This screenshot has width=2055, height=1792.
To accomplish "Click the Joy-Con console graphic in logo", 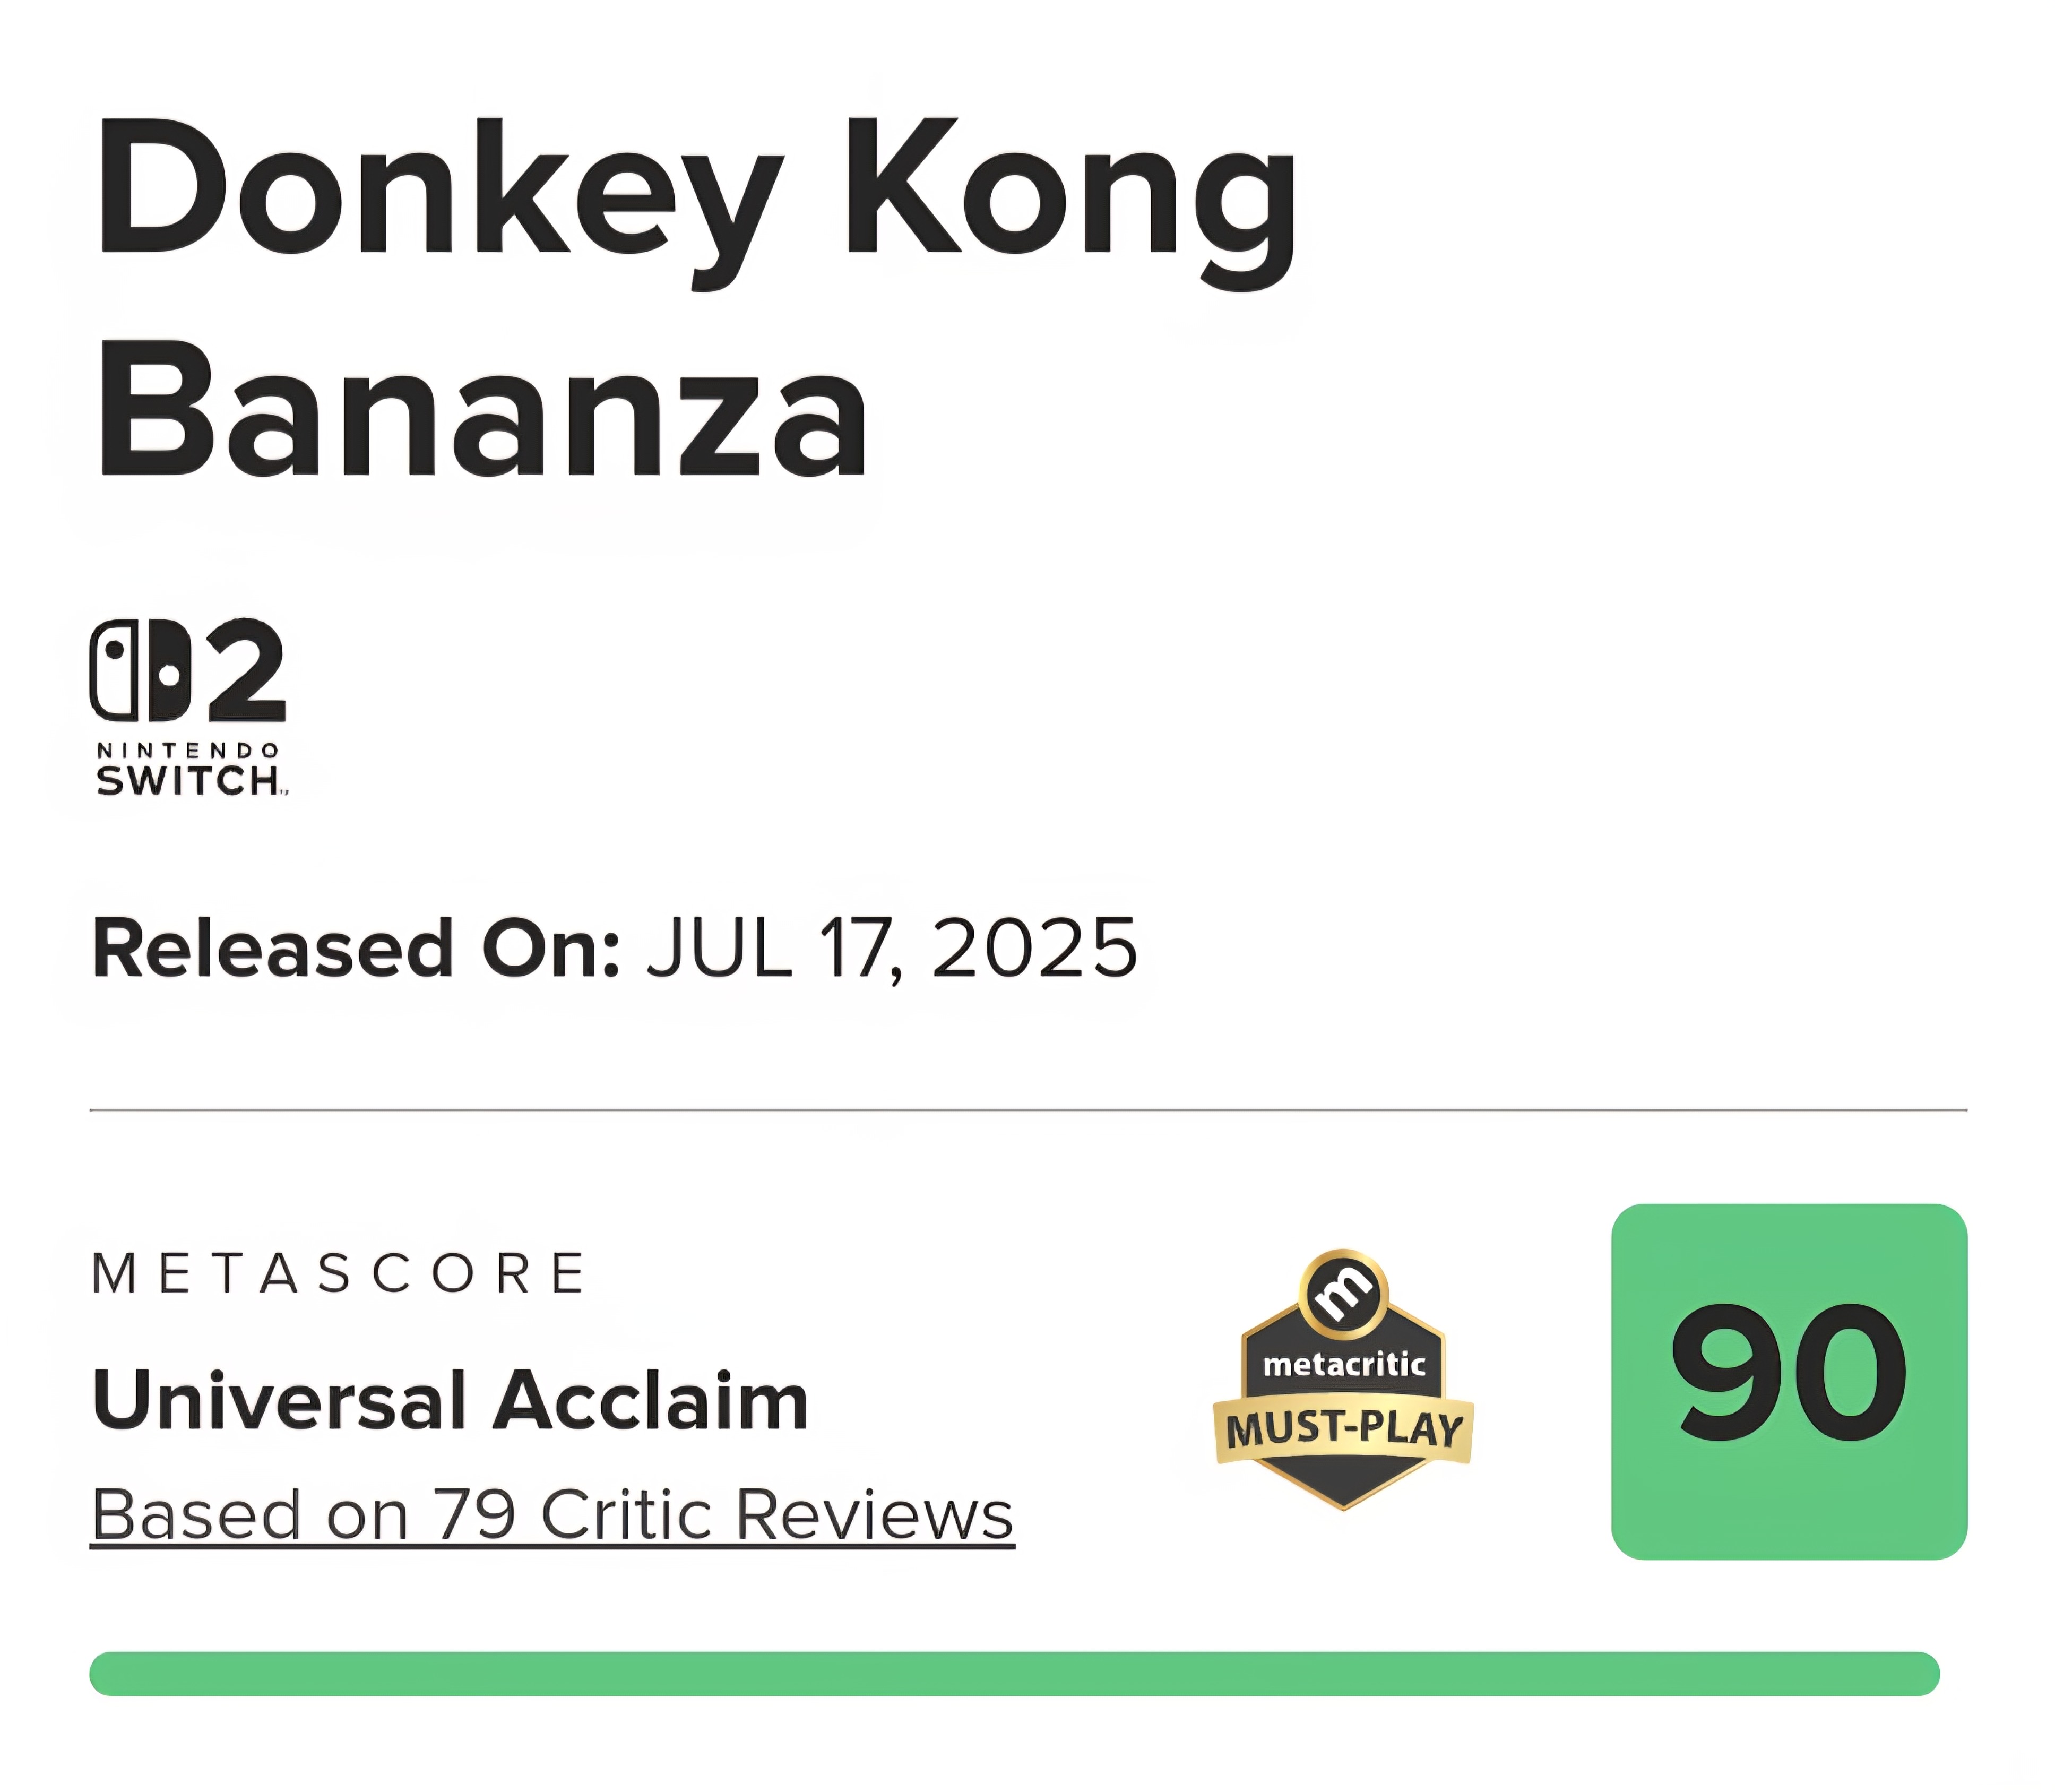I will click(140, 670).
